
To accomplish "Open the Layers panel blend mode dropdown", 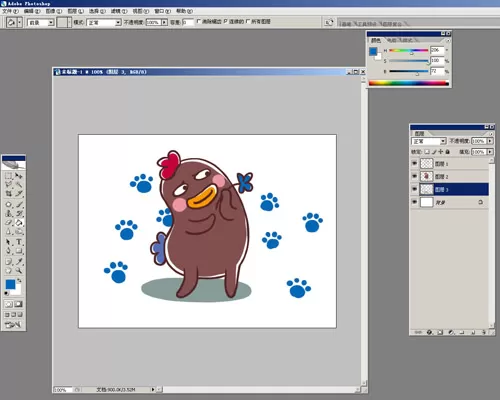I will [443, 141].
